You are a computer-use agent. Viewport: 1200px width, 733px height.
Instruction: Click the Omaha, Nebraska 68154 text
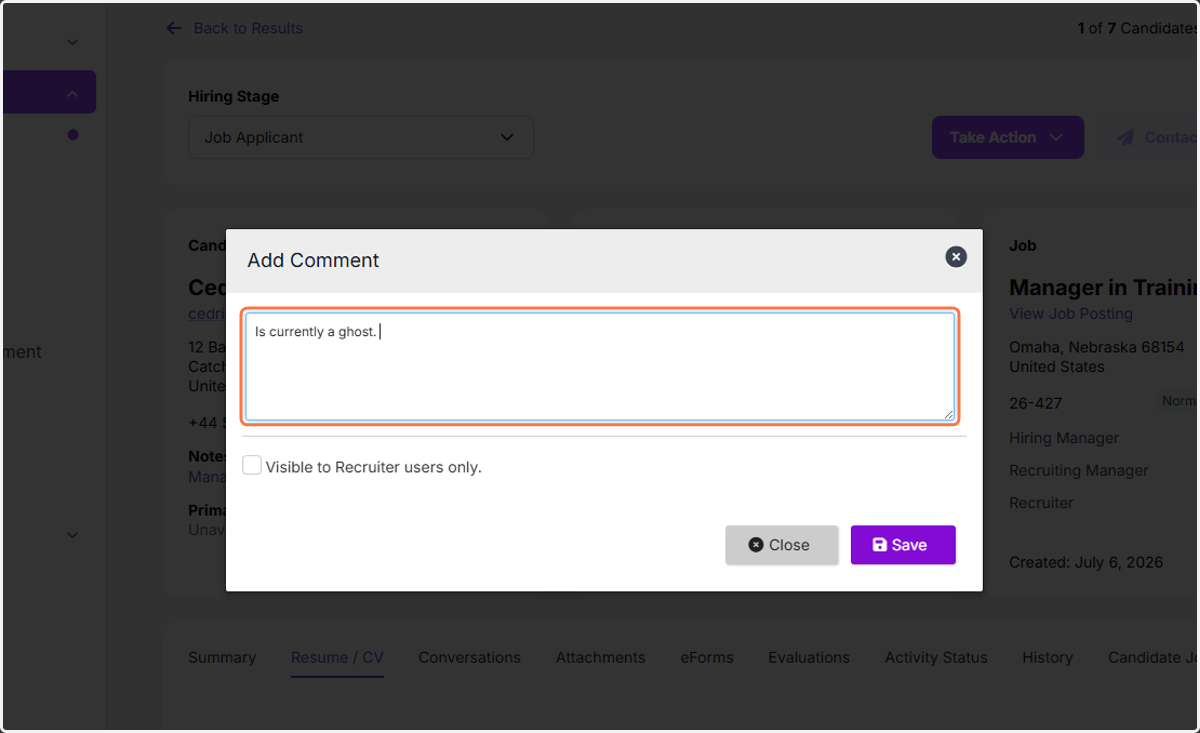click(1096, 347)
